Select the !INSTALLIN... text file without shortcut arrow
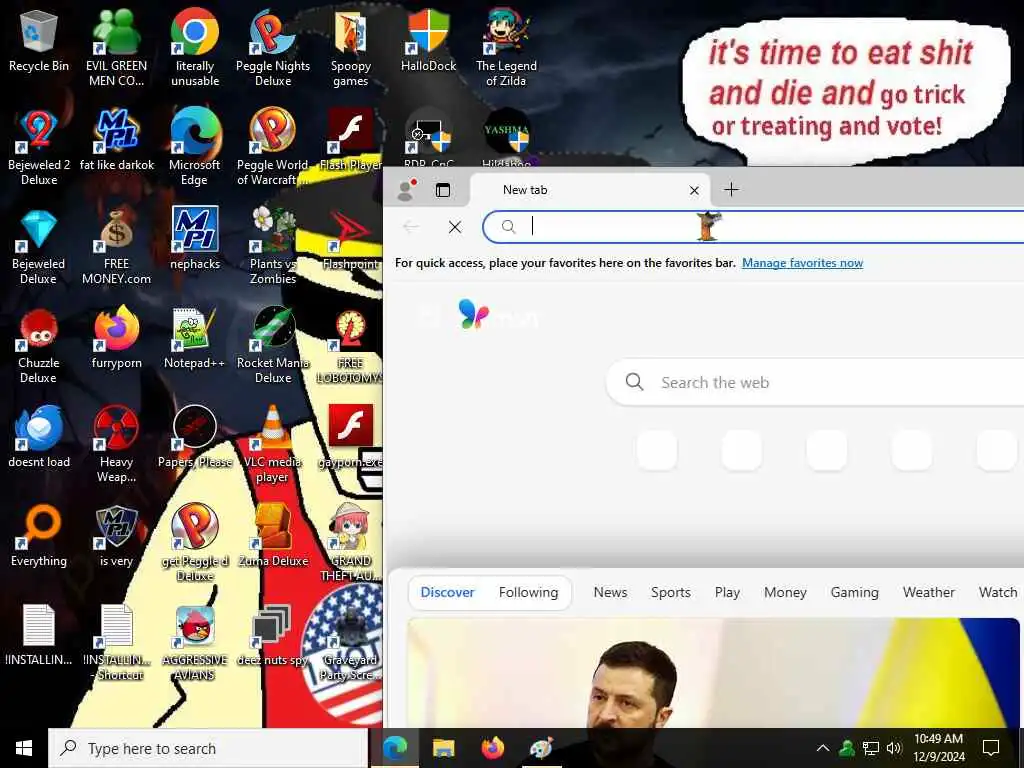The image size is (1024, 768). click(x=39, y=636)
